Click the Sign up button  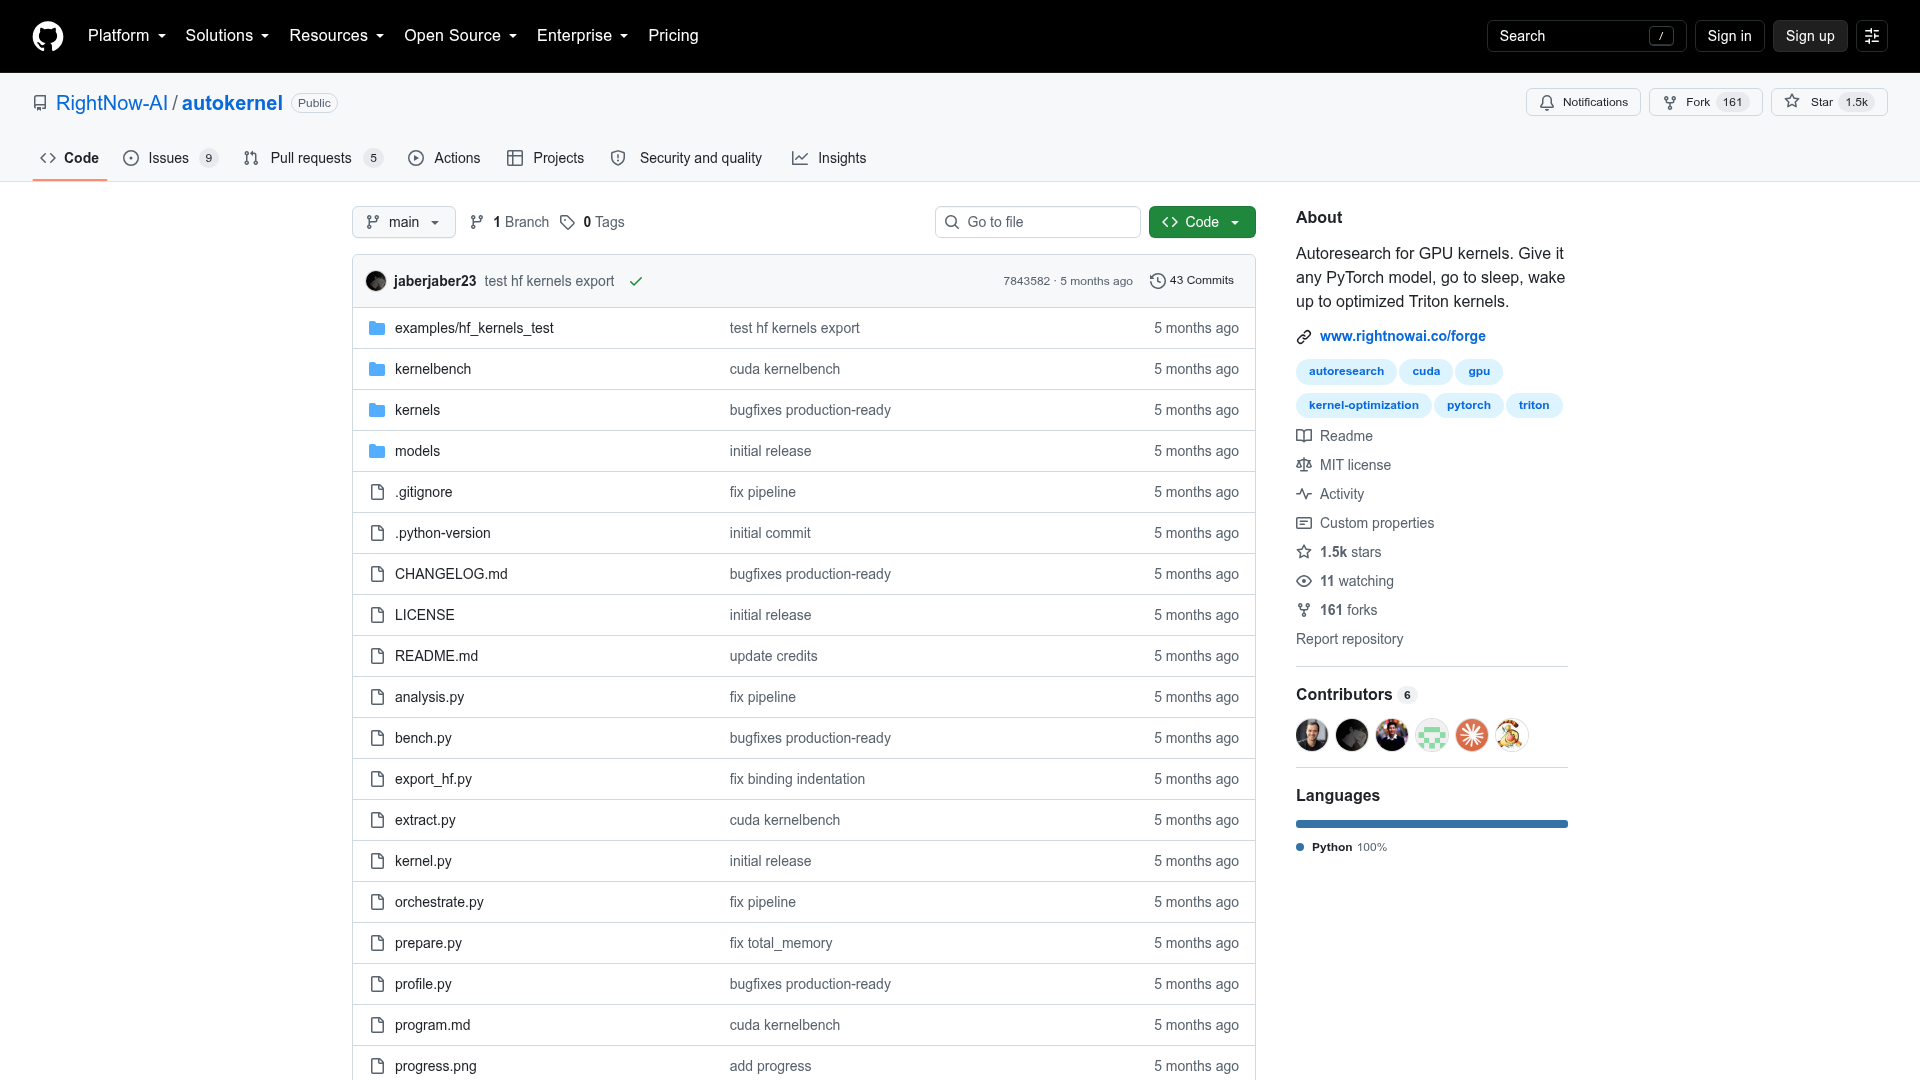1810,36
